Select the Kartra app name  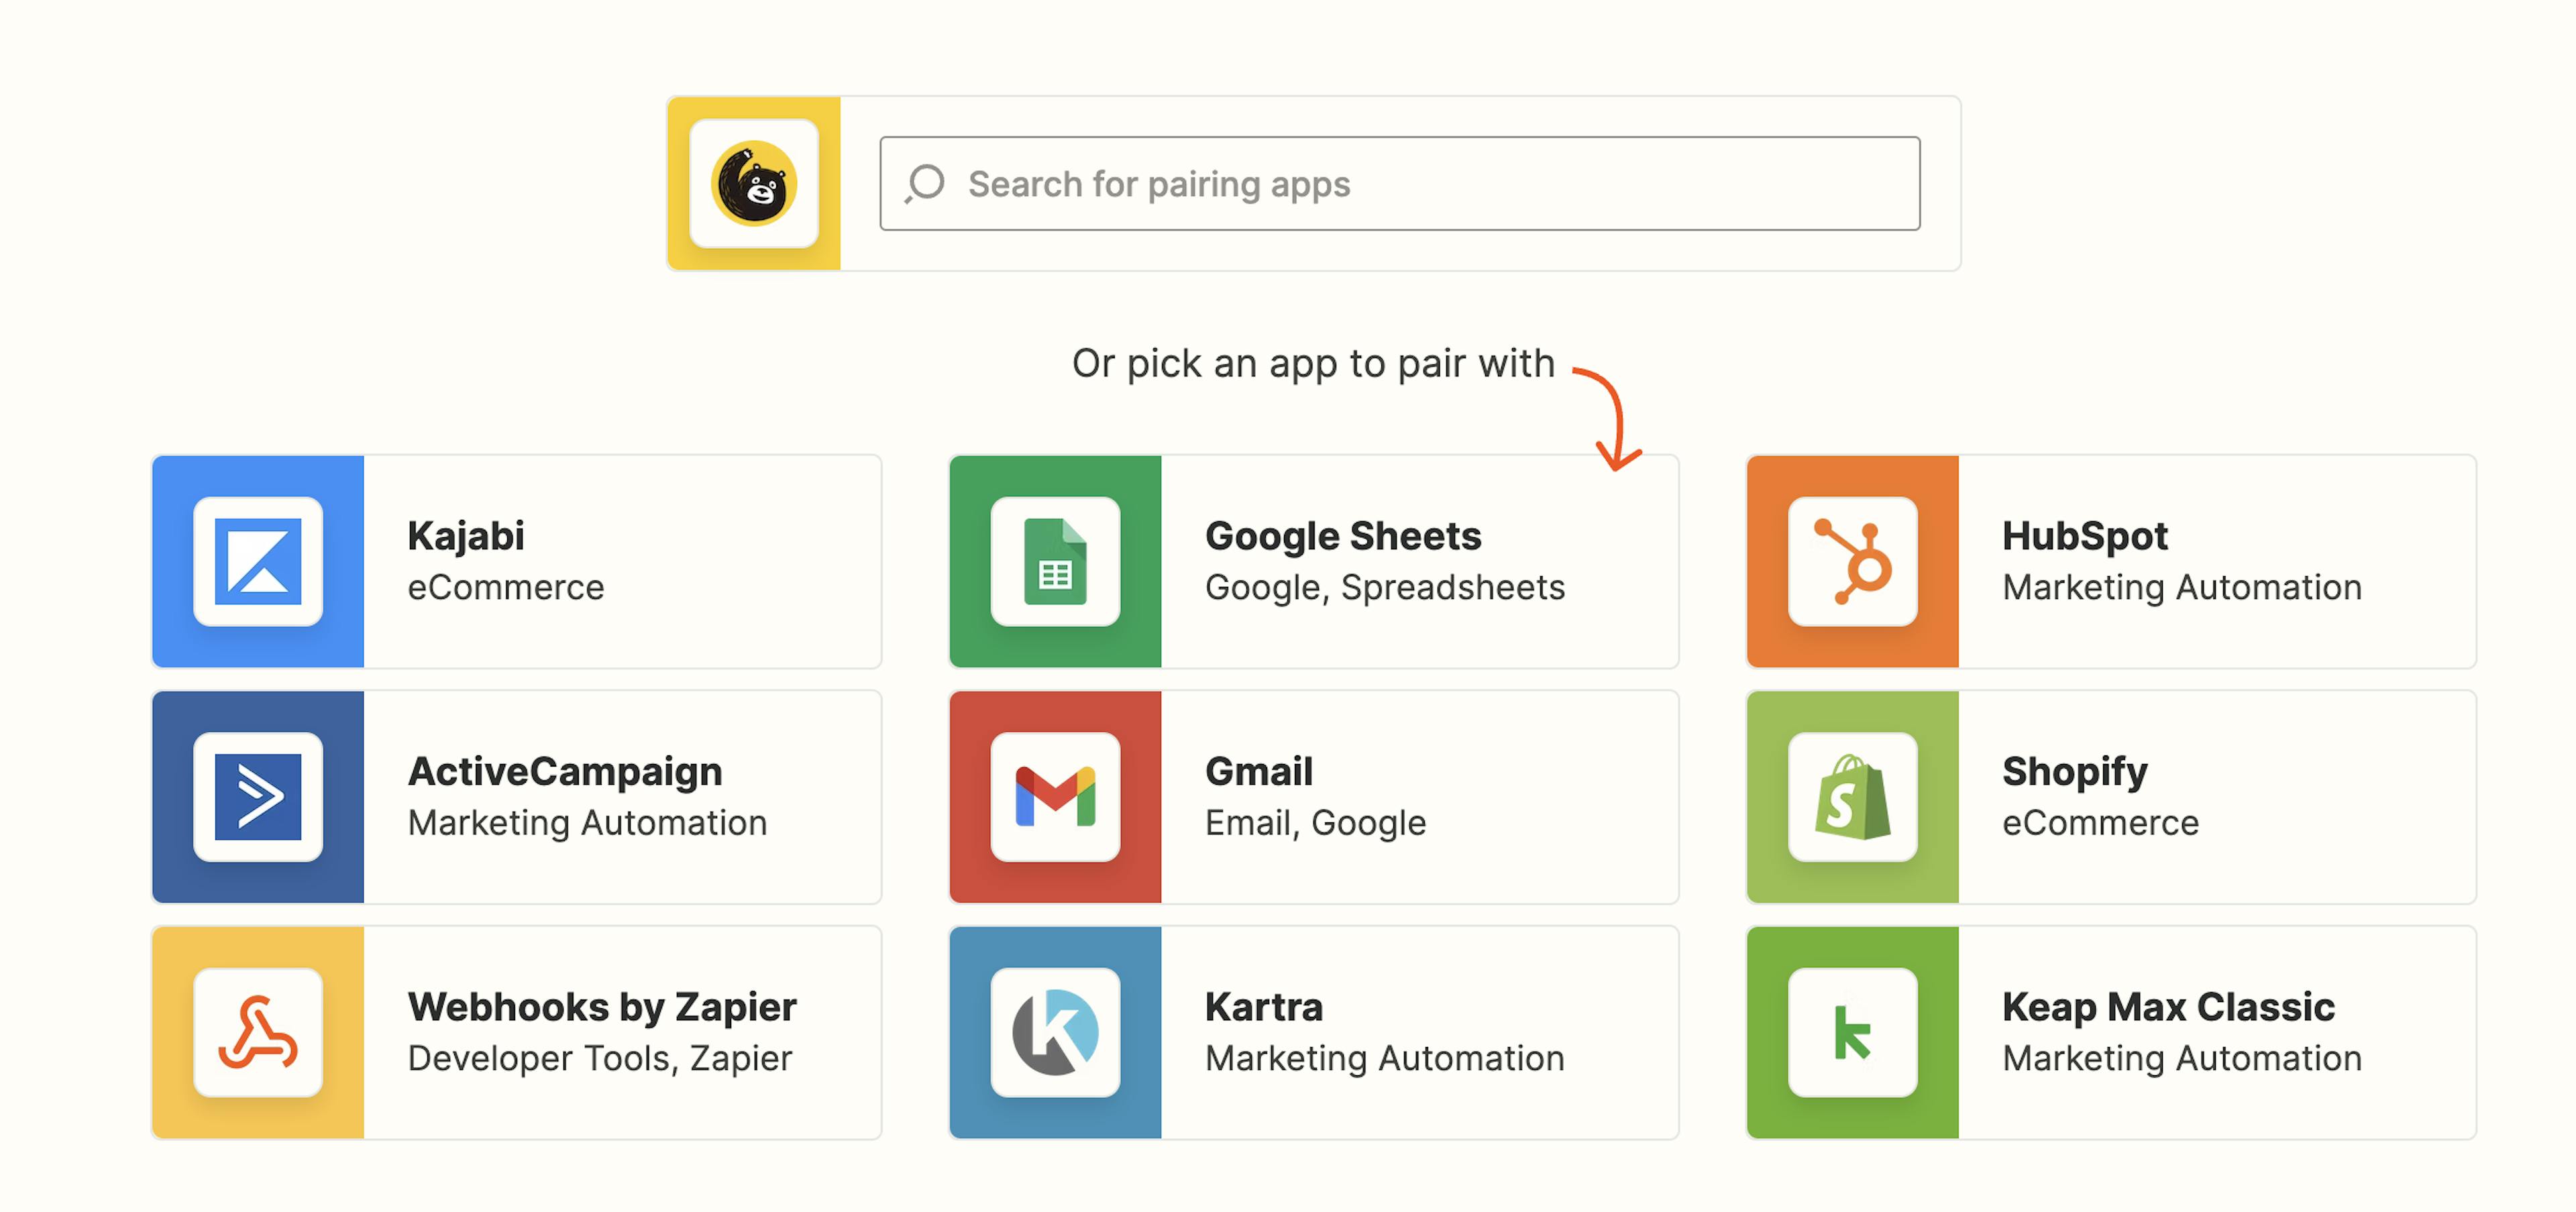1264,1007
